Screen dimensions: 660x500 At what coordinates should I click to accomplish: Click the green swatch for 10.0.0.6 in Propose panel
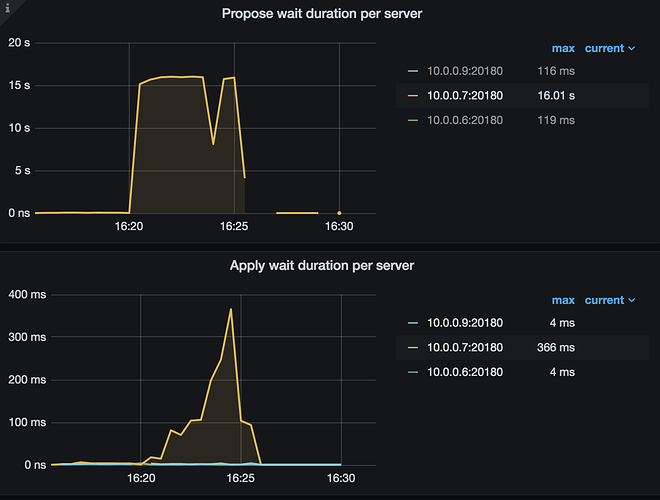pos(413,120)
